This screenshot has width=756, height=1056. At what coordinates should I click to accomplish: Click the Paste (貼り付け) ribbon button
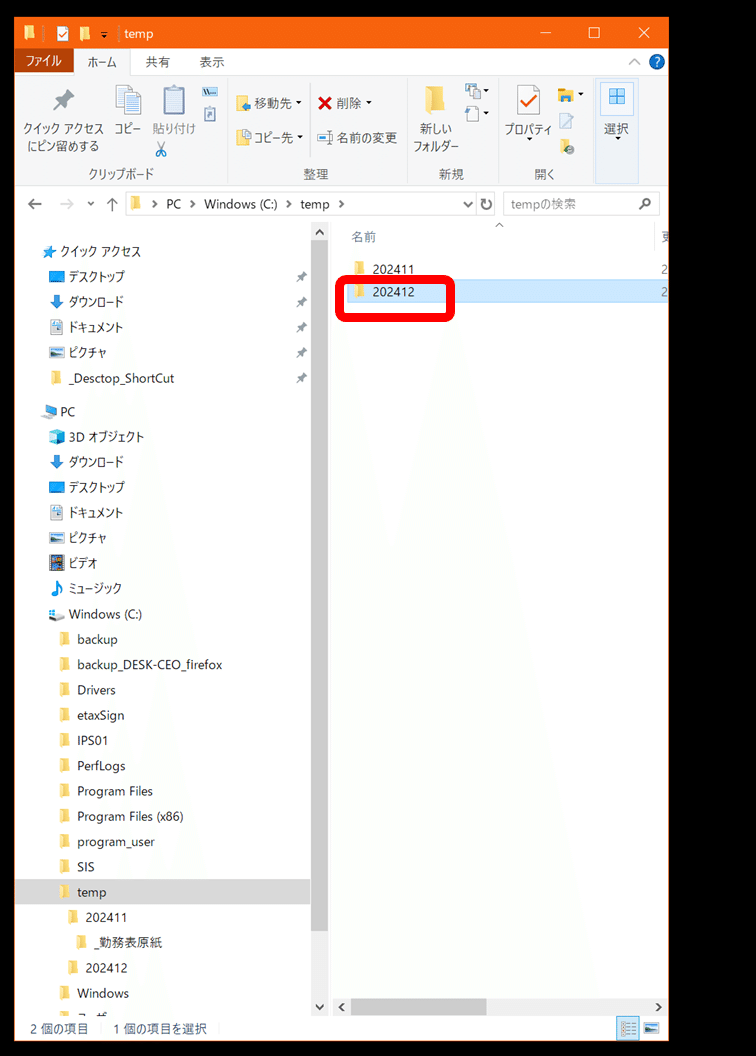(x=174, y=110)
